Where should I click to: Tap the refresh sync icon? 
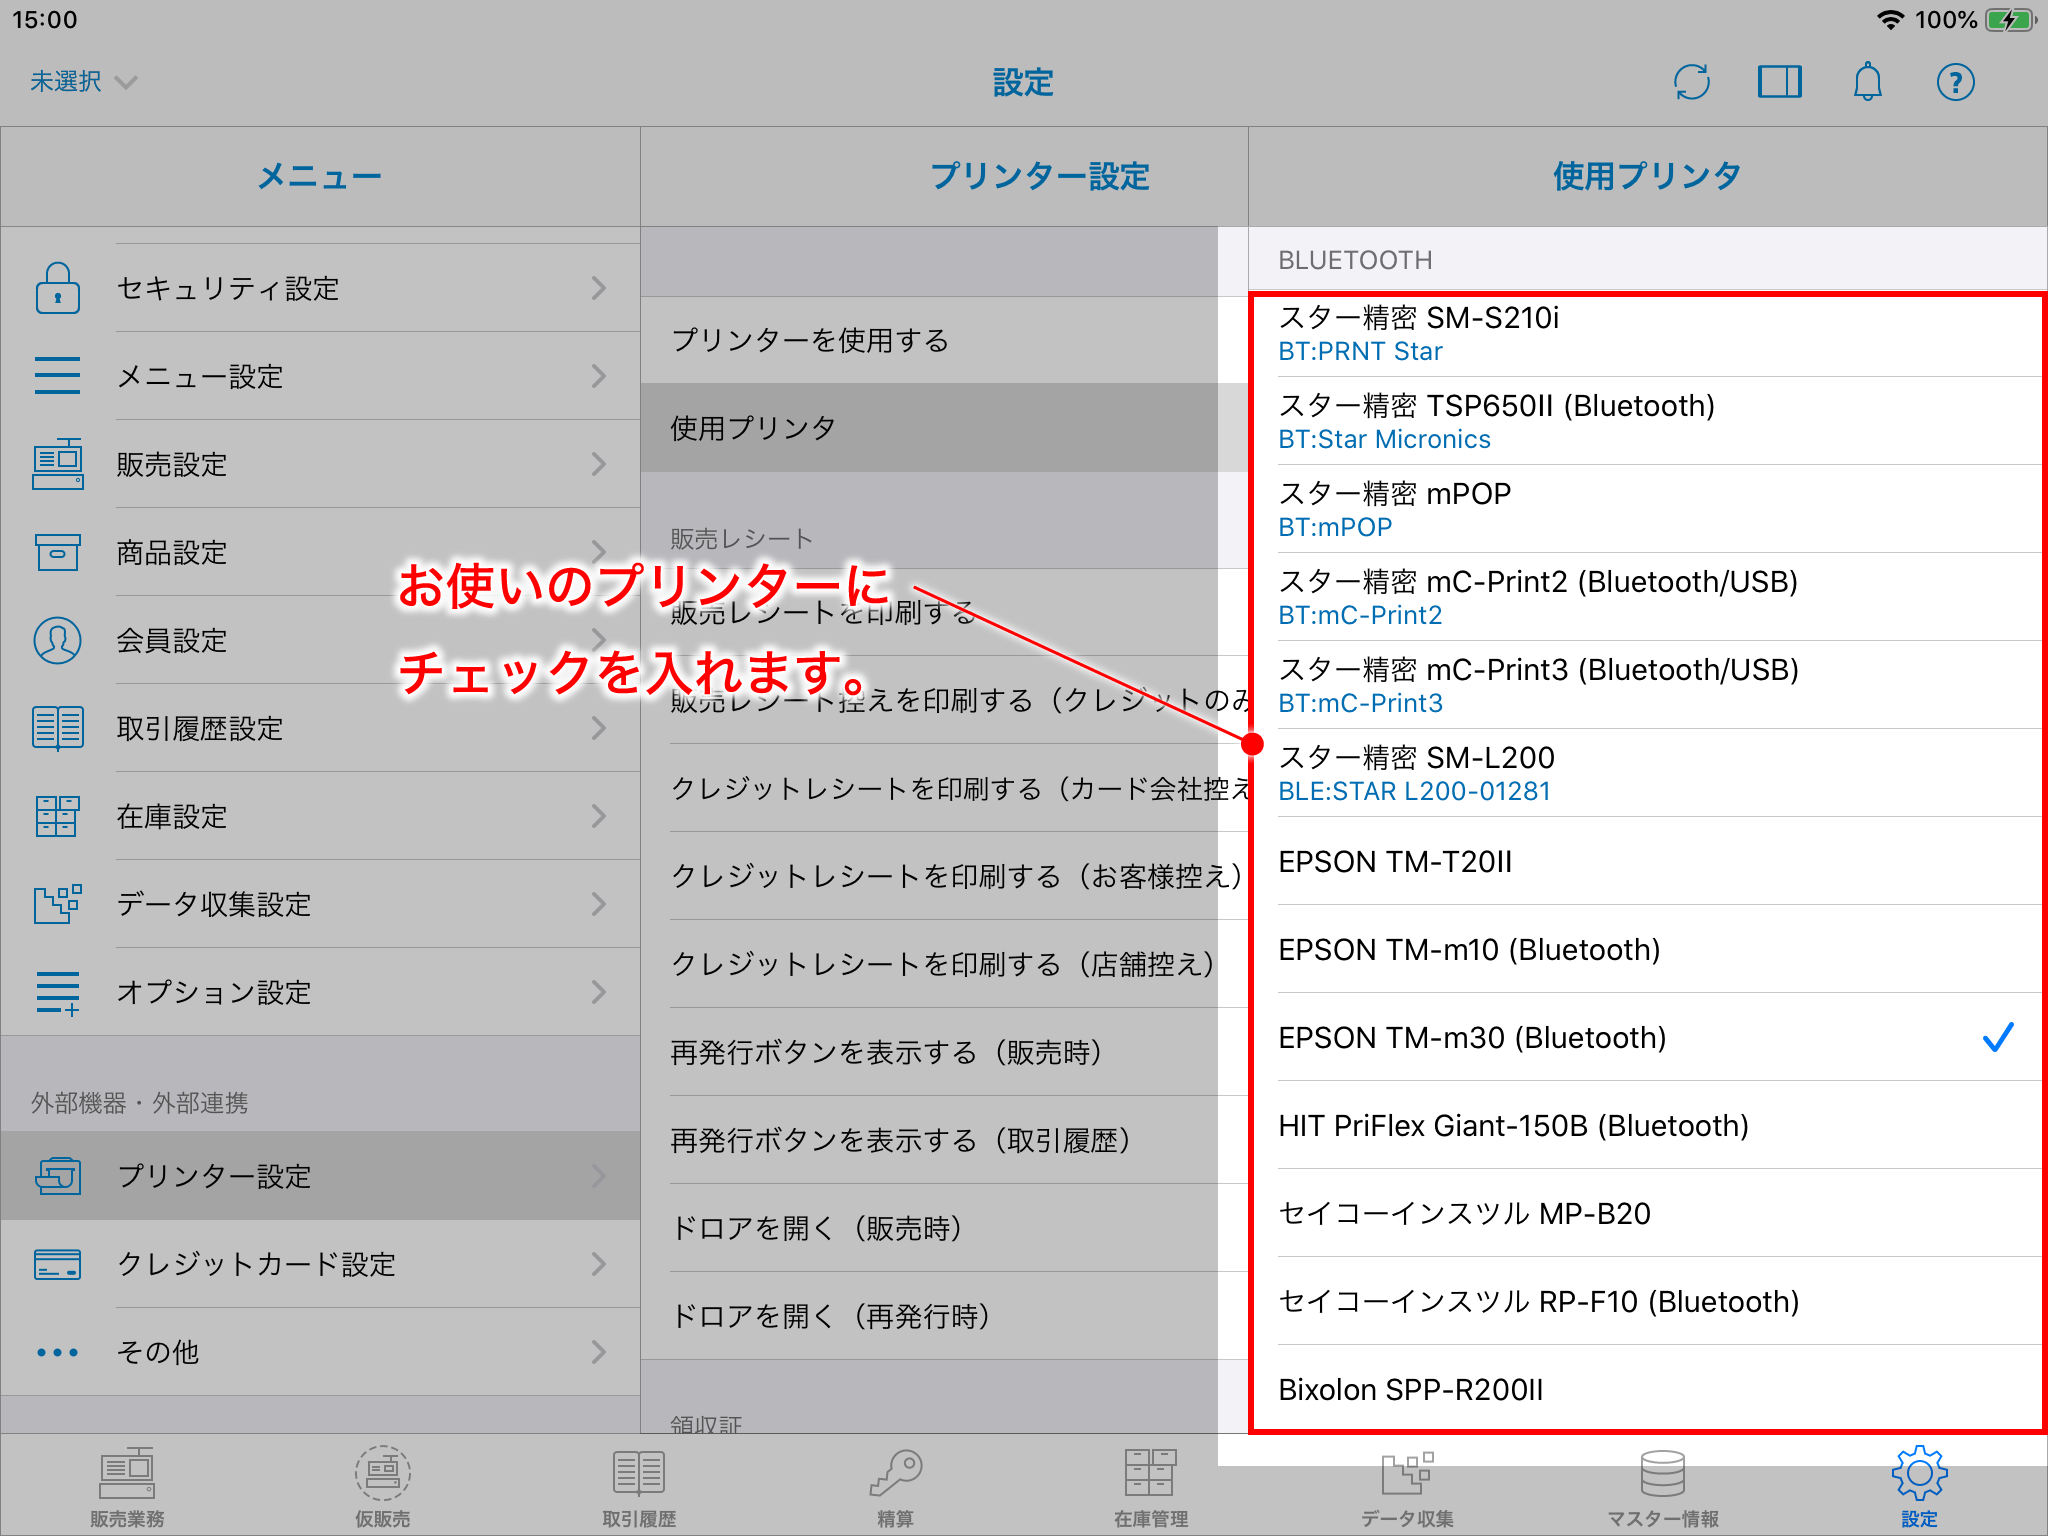[x=1692, y=82]
